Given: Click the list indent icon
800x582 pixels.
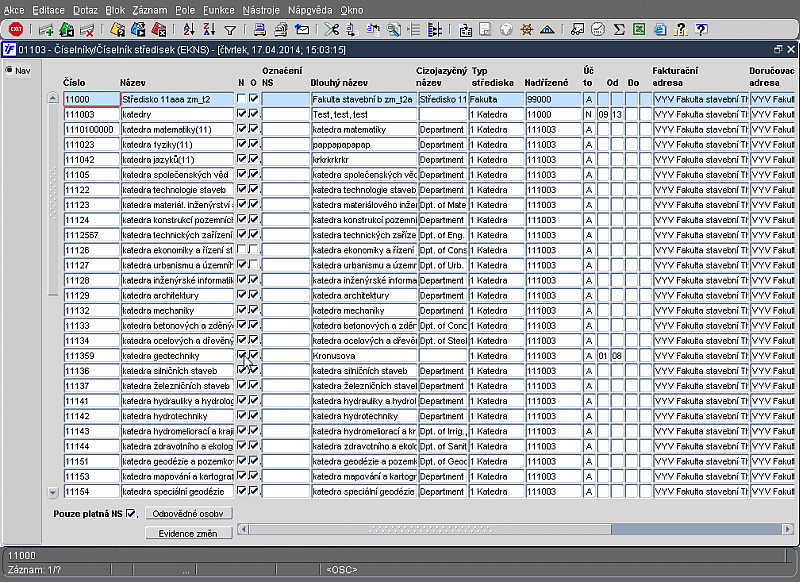Looking at the screenshot, I should click(414, 30).
